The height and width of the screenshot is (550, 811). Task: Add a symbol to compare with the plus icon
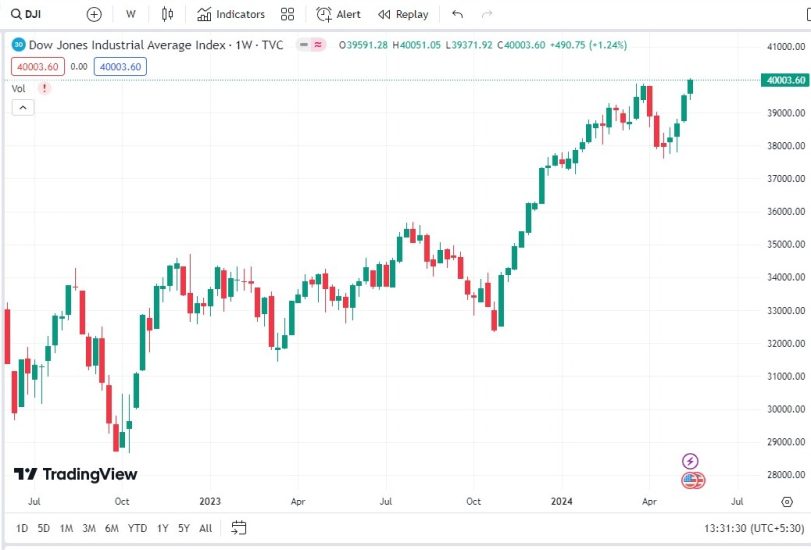click(x=94, y=14)
